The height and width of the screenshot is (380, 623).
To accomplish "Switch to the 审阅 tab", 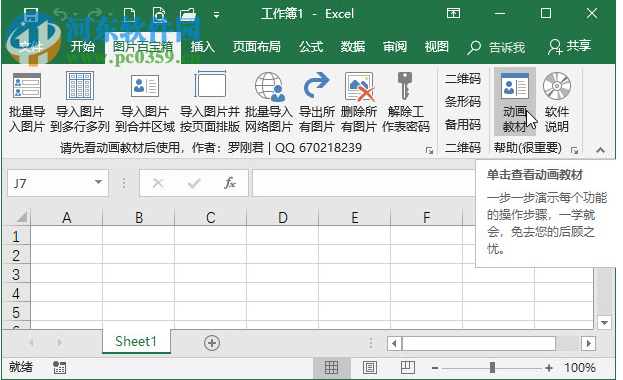I will 395,47.
